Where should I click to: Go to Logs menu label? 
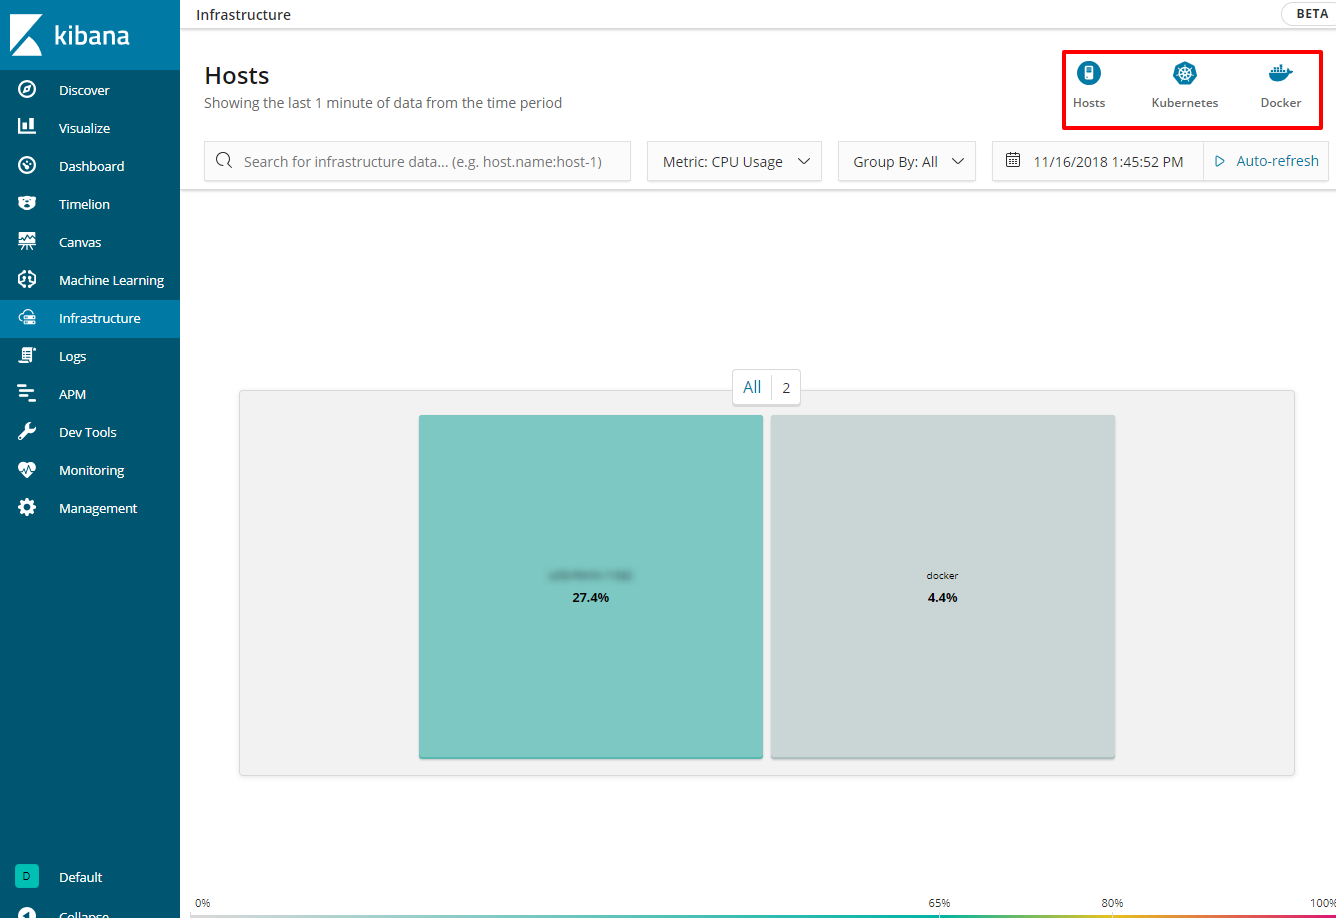click(x=72, y=356)
